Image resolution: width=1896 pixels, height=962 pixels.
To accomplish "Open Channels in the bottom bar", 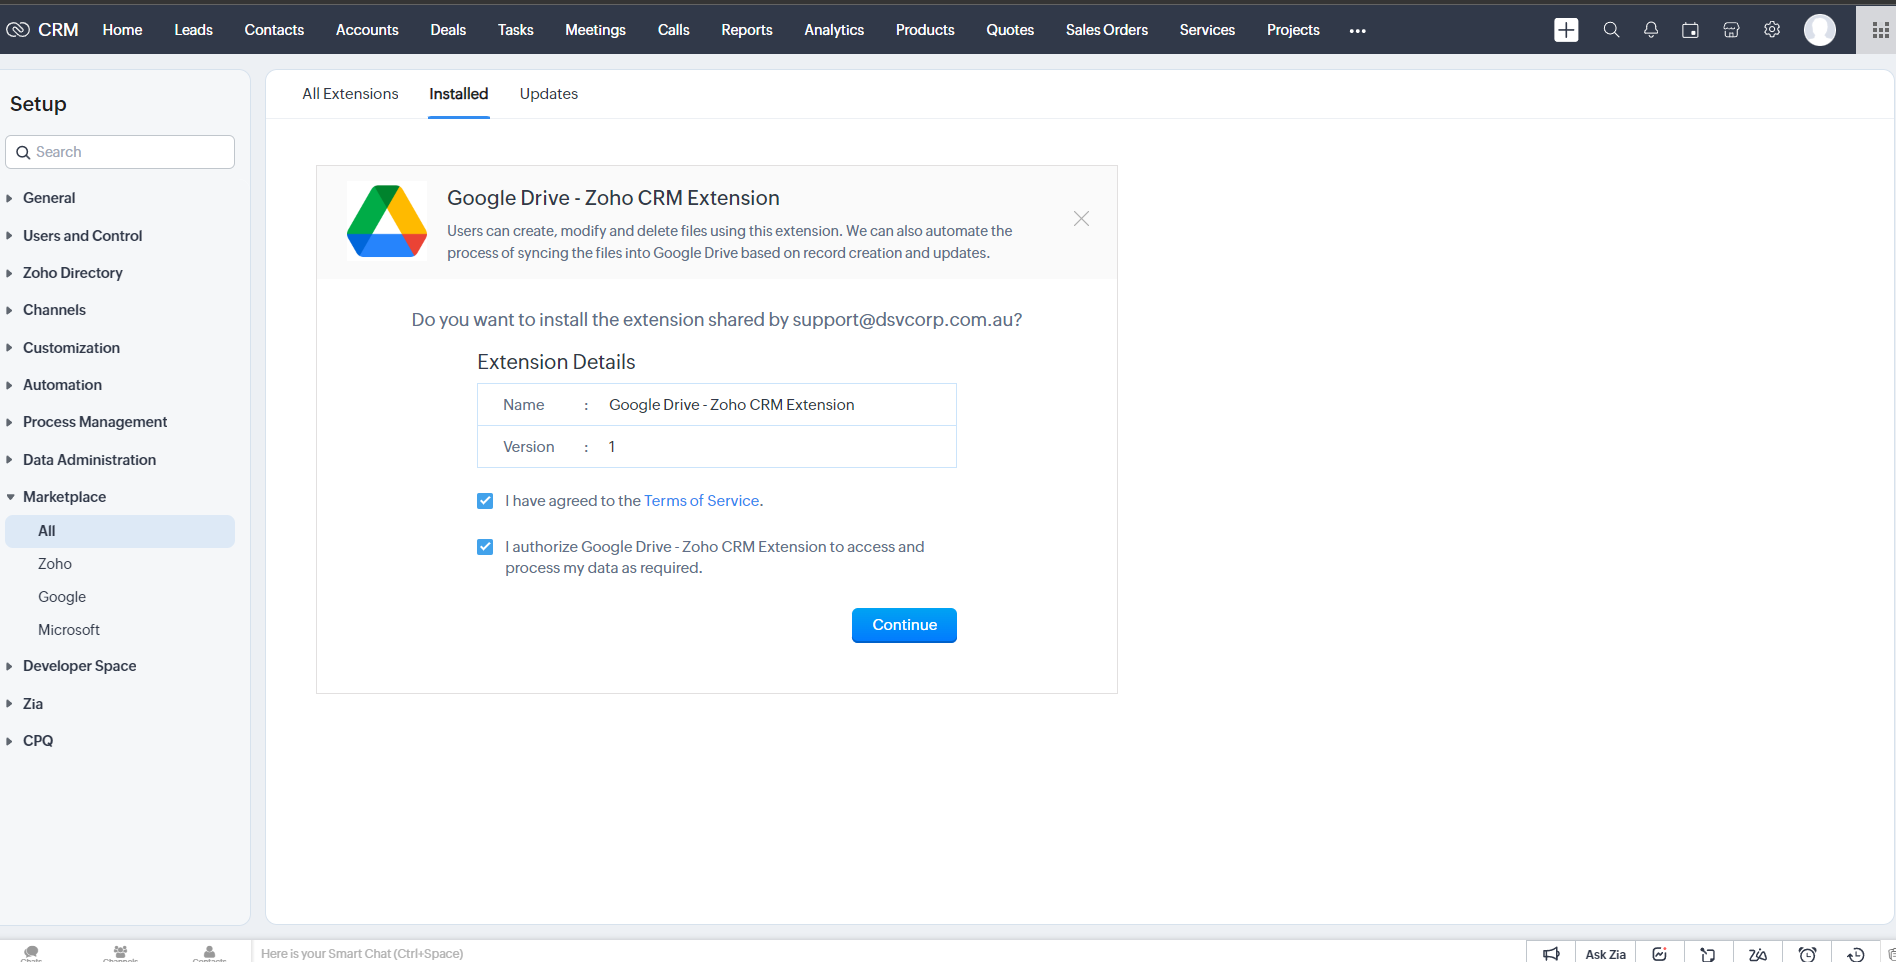I will tap(120, 954).
